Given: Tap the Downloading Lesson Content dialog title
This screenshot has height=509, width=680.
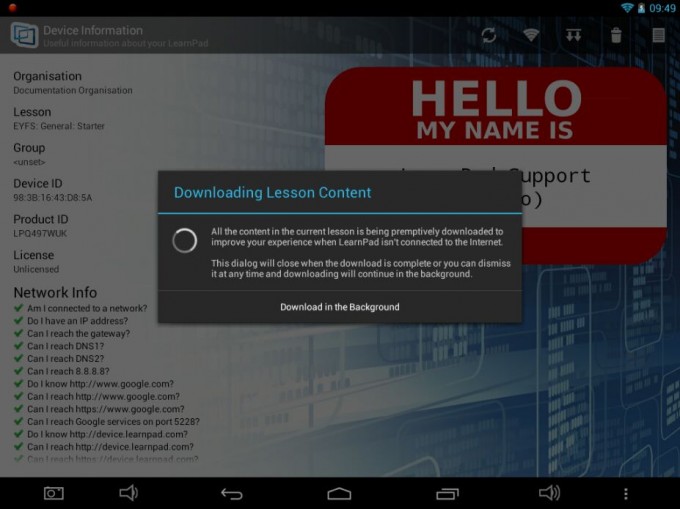Looking at the screenshot, I should click(272, 193).
